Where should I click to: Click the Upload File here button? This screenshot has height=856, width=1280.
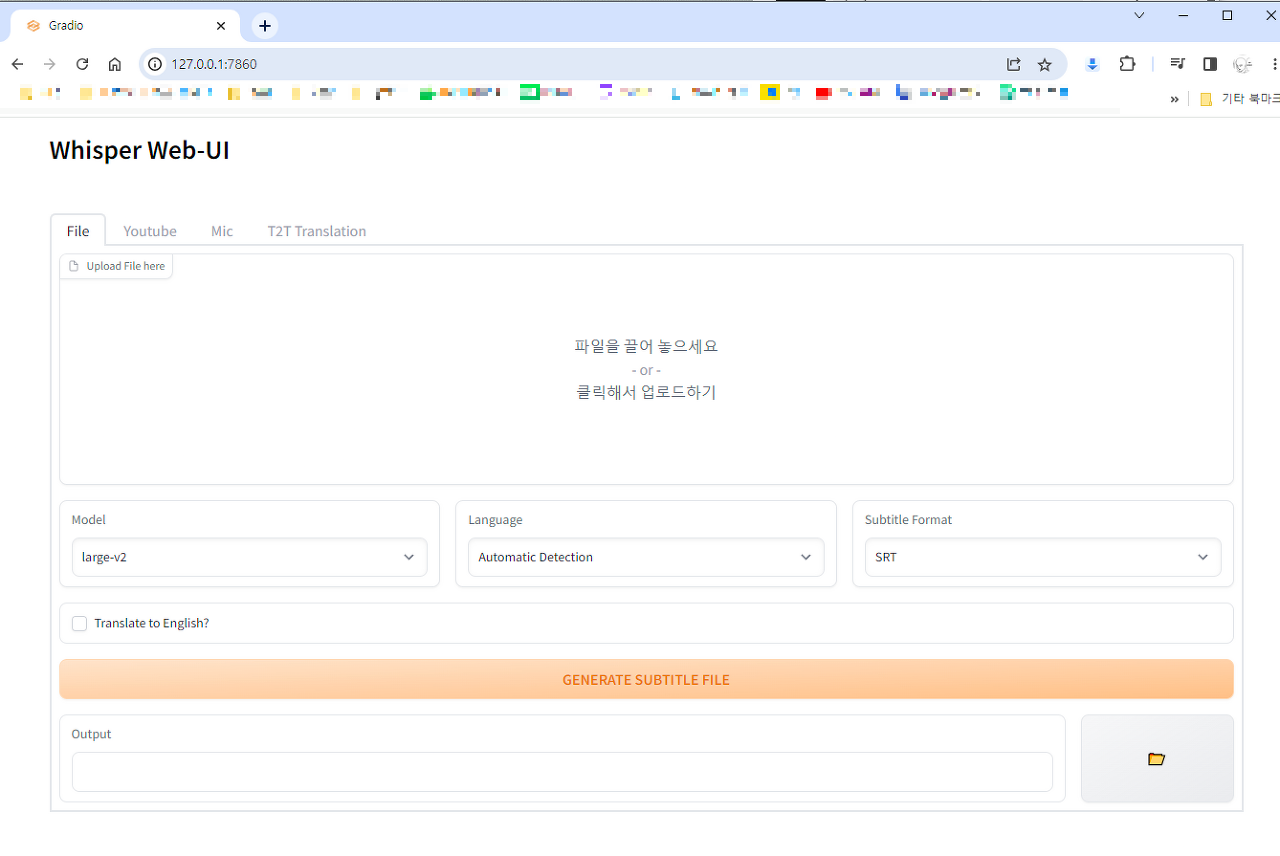click(x=116, y=265)
